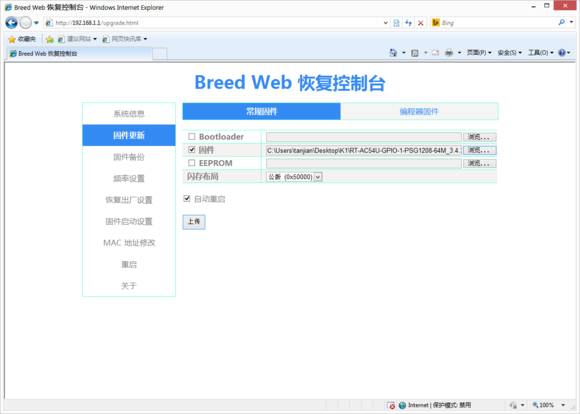Image resolution: width=580 pixels, height=414 pixels.
Task: Click the popup blocker status bar icon
Action: click(x=391, y=405)
